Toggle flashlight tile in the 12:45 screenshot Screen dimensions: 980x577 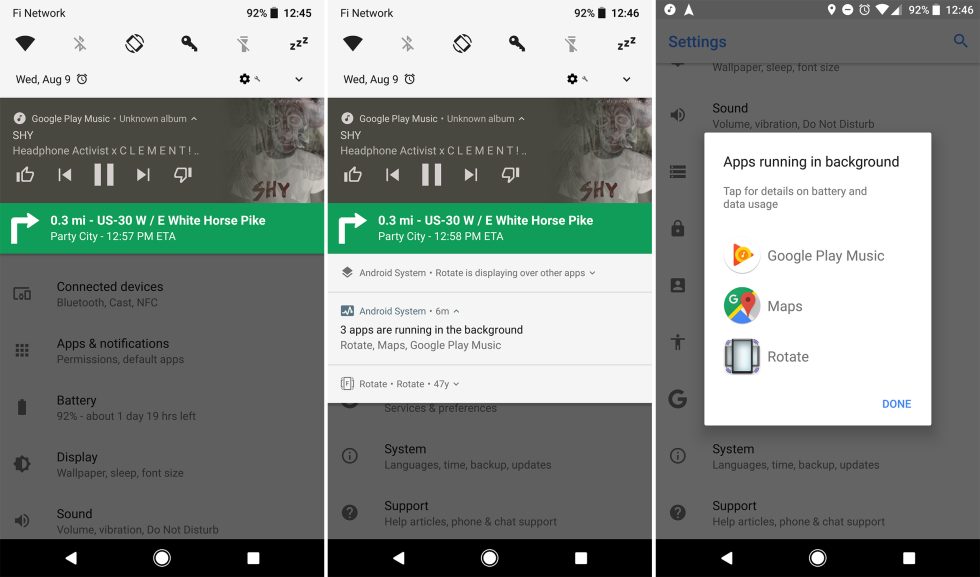coord(244,43)
